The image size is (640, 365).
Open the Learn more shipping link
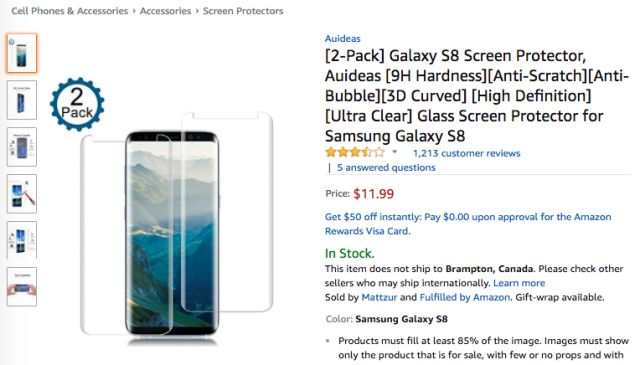pos(519,283)
